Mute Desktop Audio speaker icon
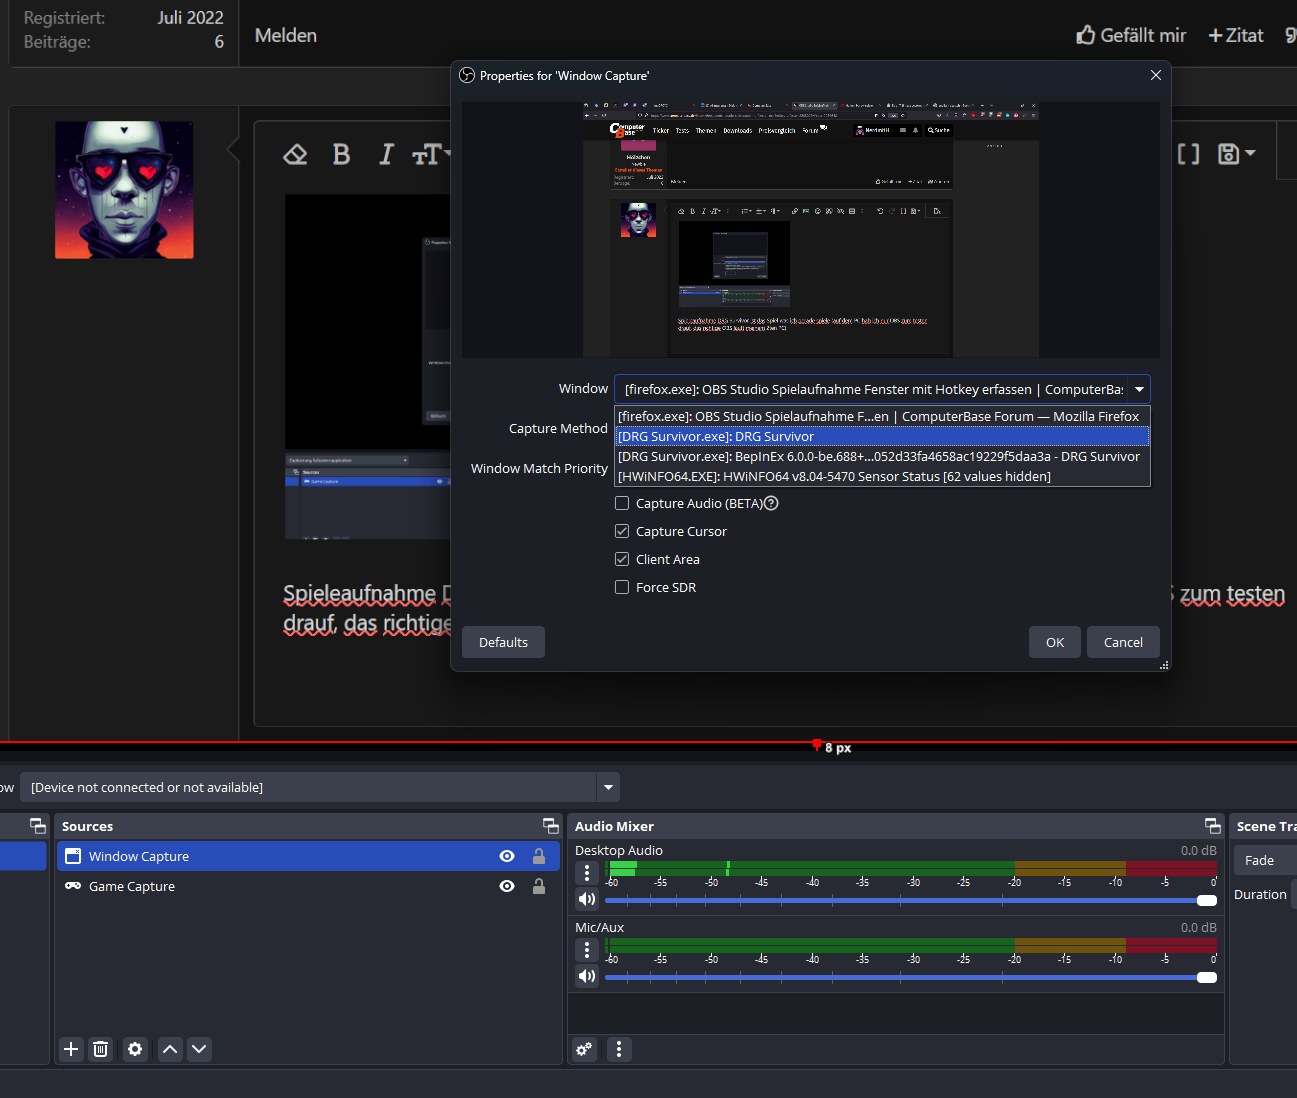Image resolution: width=1297 pixels, height=1098 pixels. (x=587, y=899)
